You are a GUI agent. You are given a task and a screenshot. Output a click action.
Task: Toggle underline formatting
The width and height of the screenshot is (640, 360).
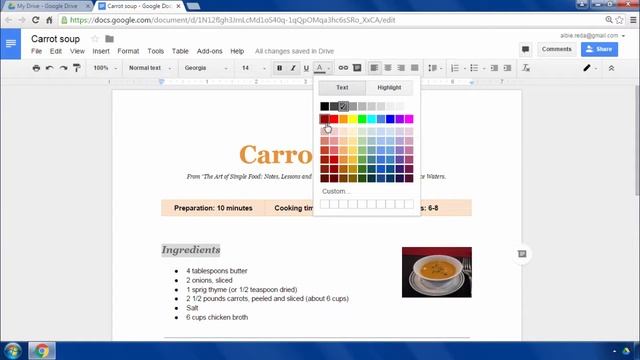[306, 68]
